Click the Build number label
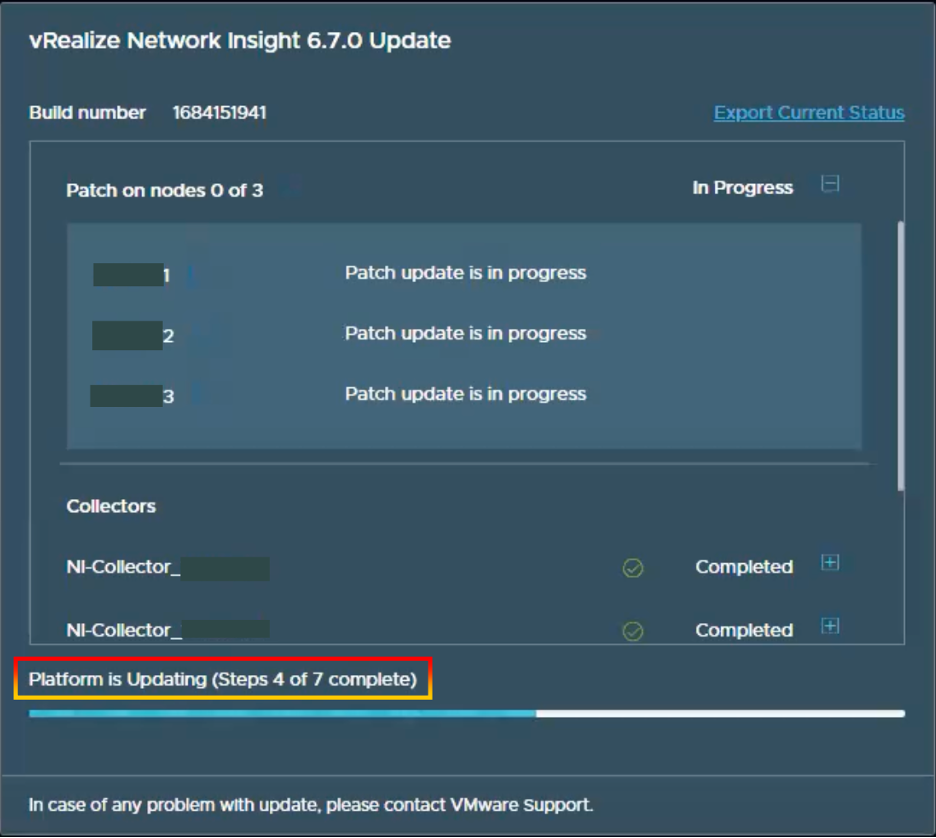936x838 pixels. (x=87, y=112)
